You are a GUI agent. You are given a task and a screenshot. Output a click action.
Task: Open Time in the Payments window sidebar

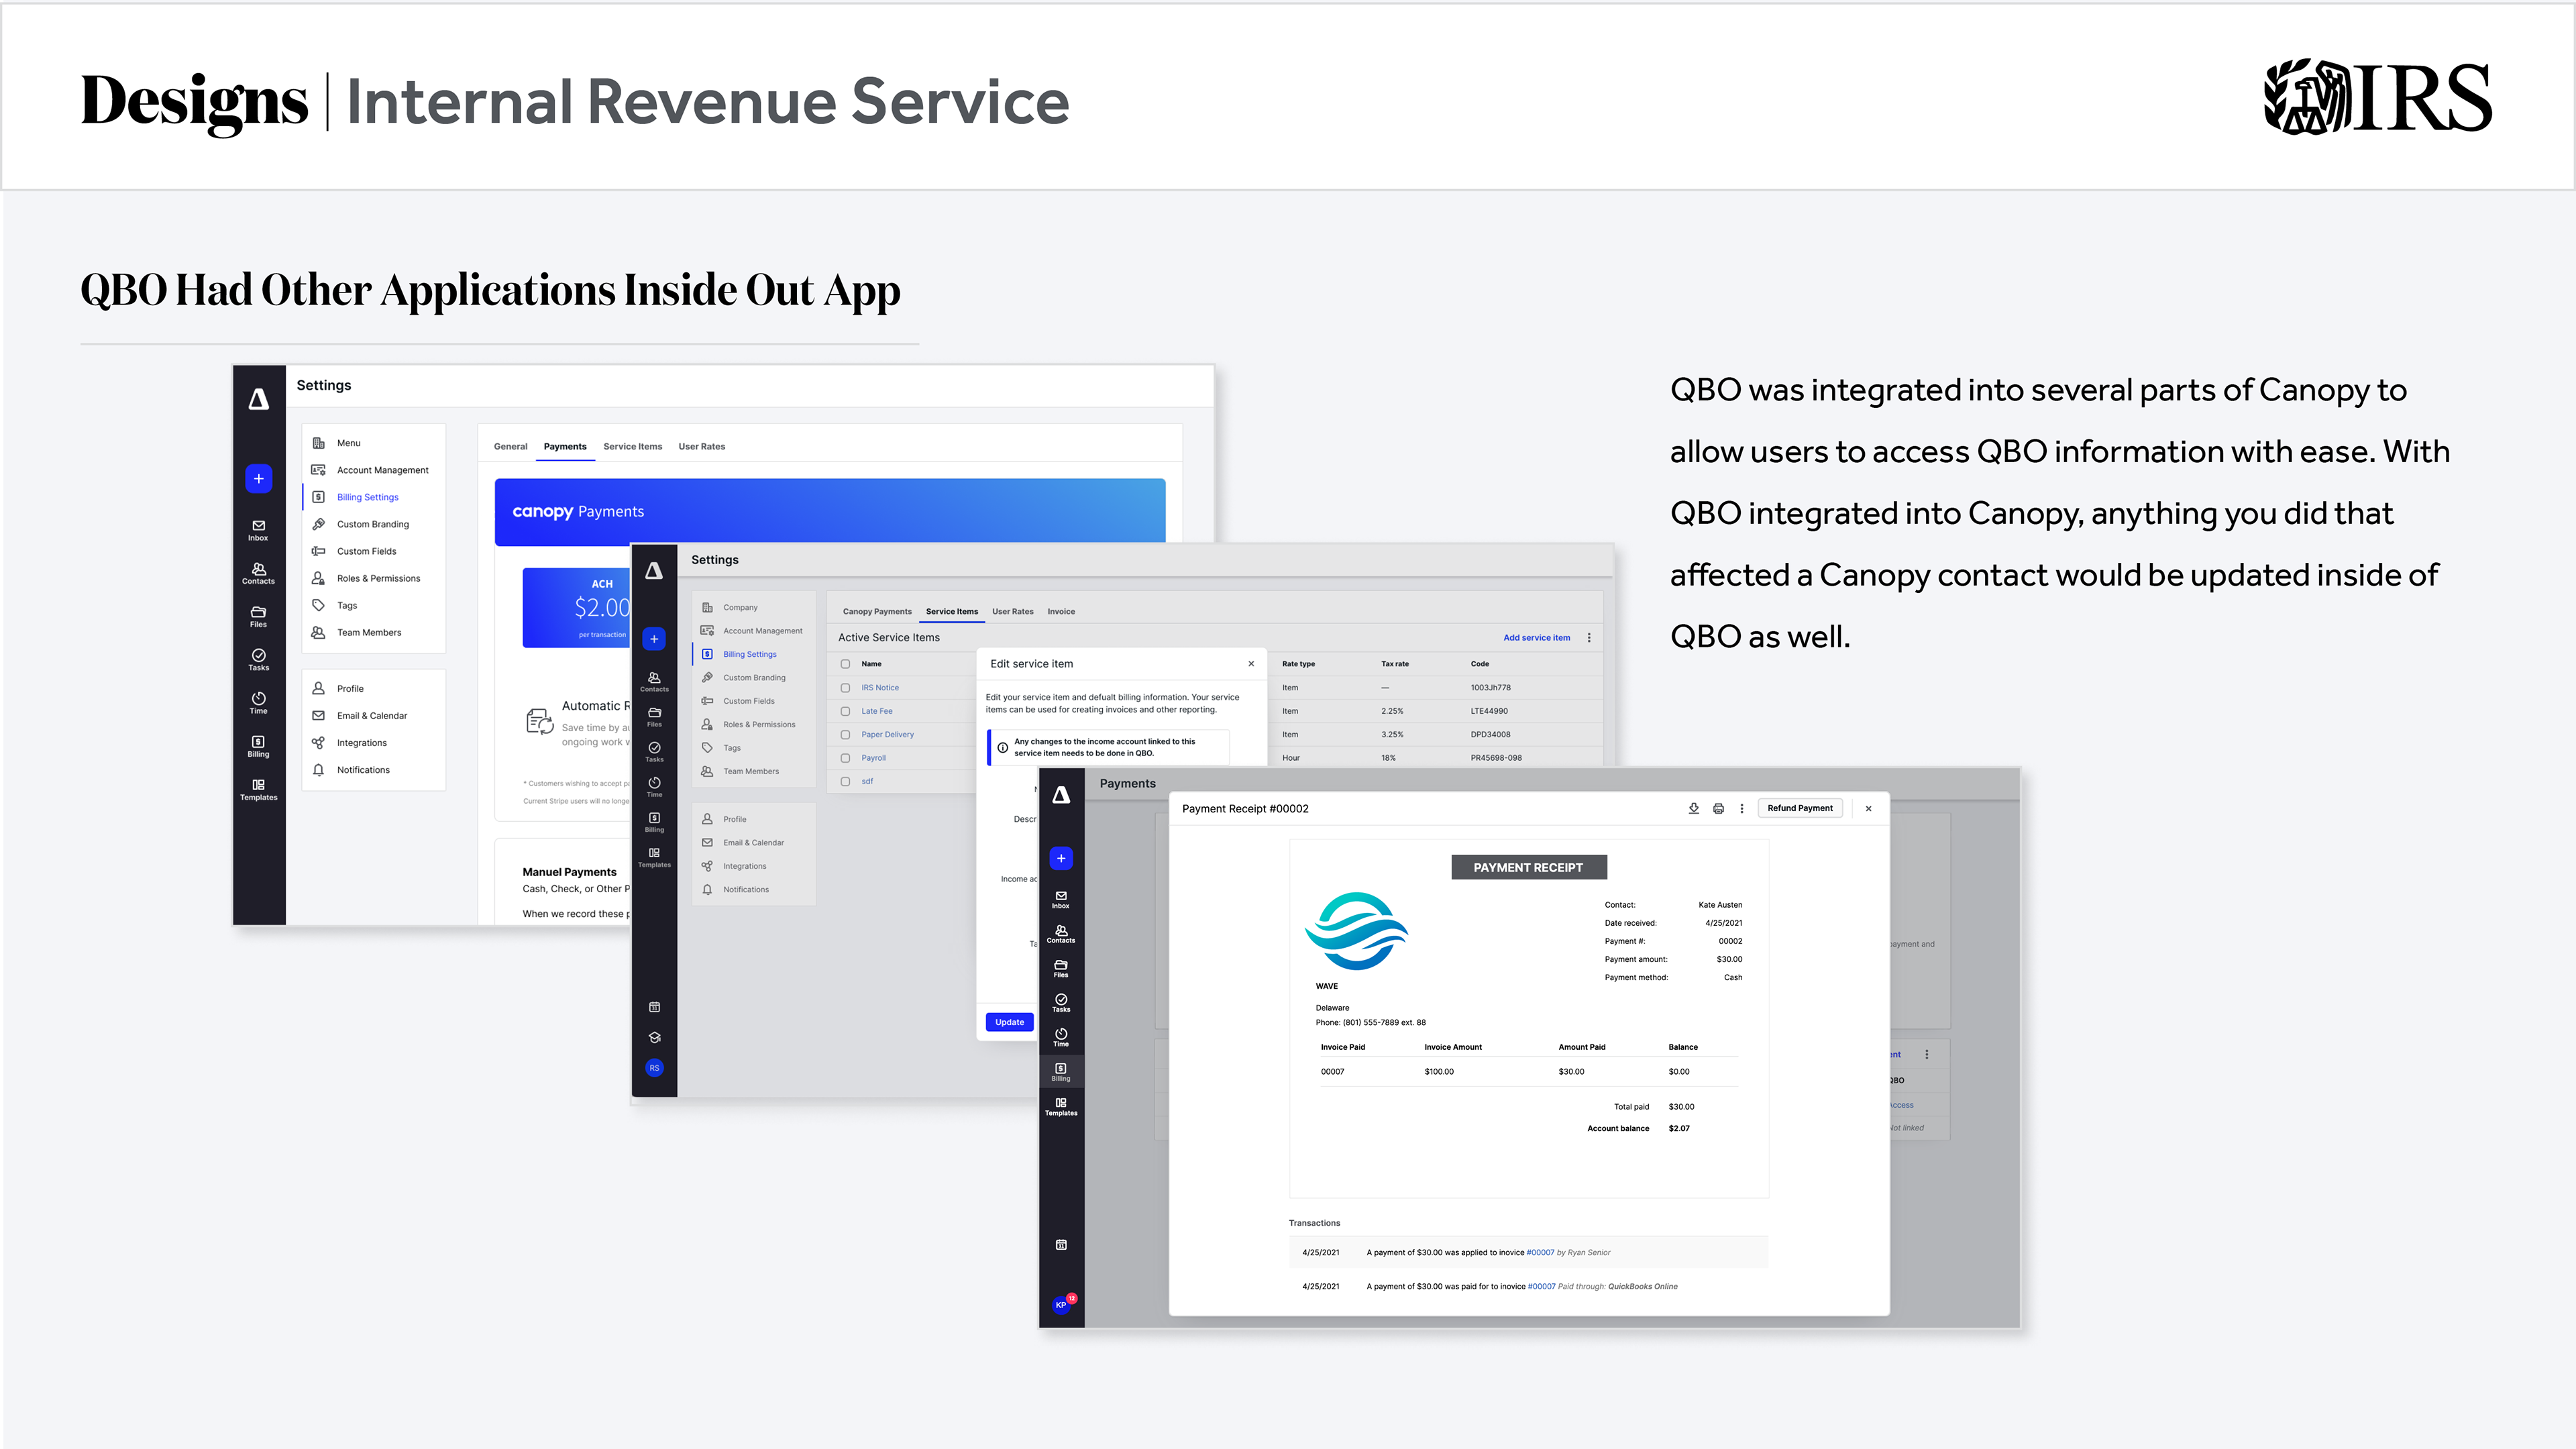point(1061,1037)
